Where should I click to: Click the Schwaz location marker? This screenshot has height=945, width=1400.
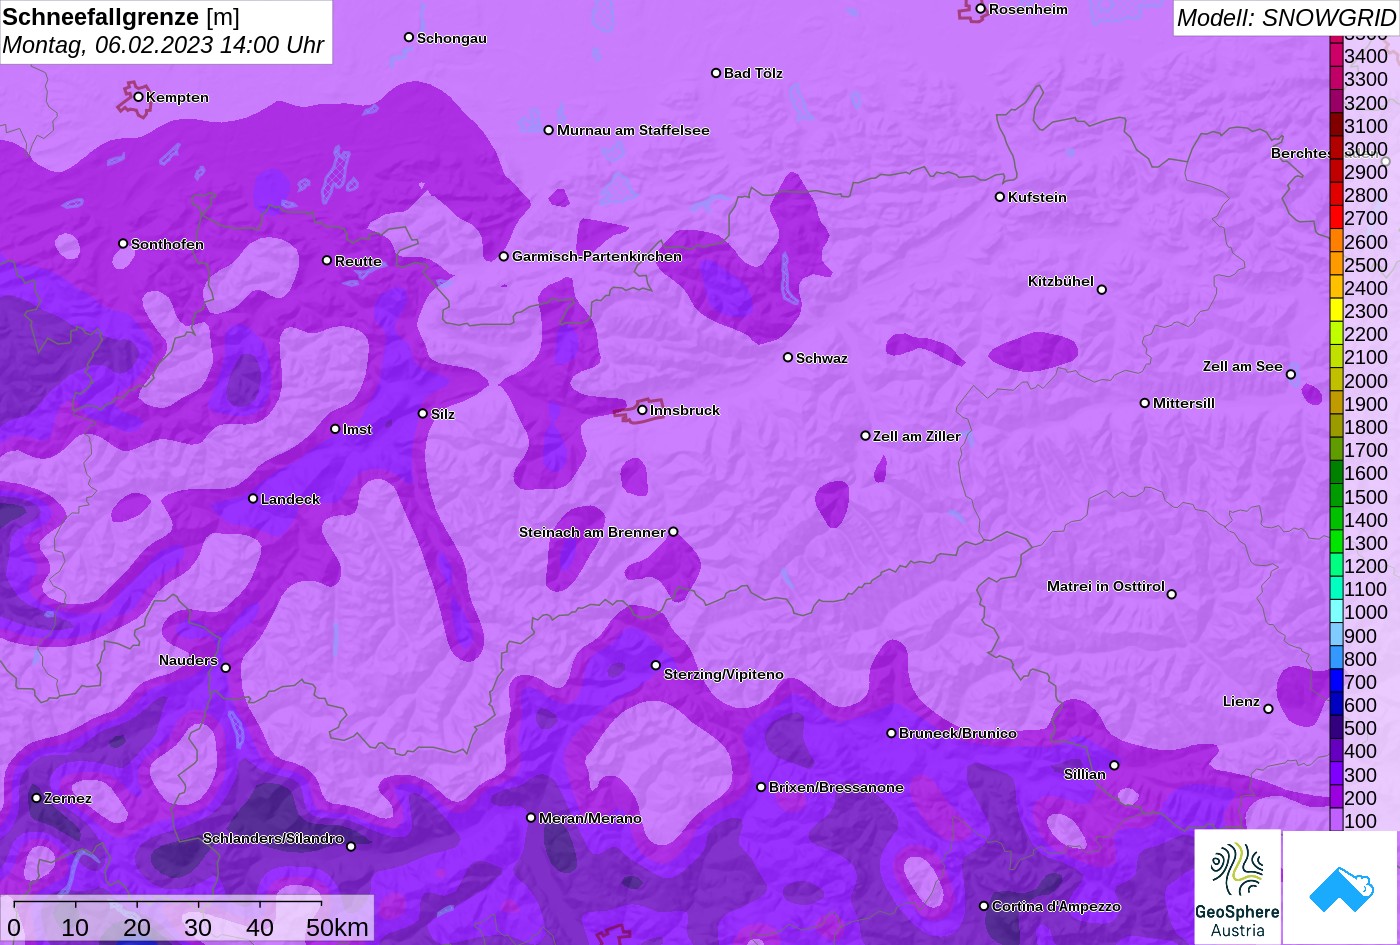788,357
